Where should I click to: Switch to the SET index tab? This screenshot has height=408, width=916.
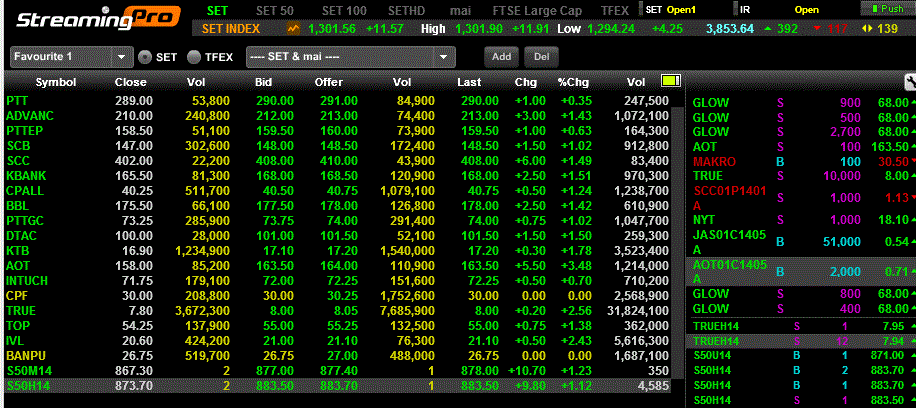(218, 11)
